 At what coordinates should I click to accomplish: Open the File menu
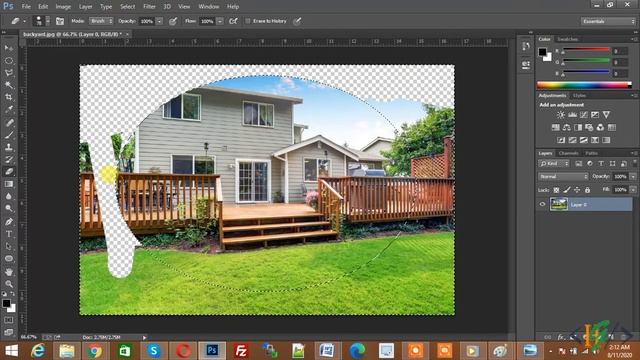pos(26,7)
